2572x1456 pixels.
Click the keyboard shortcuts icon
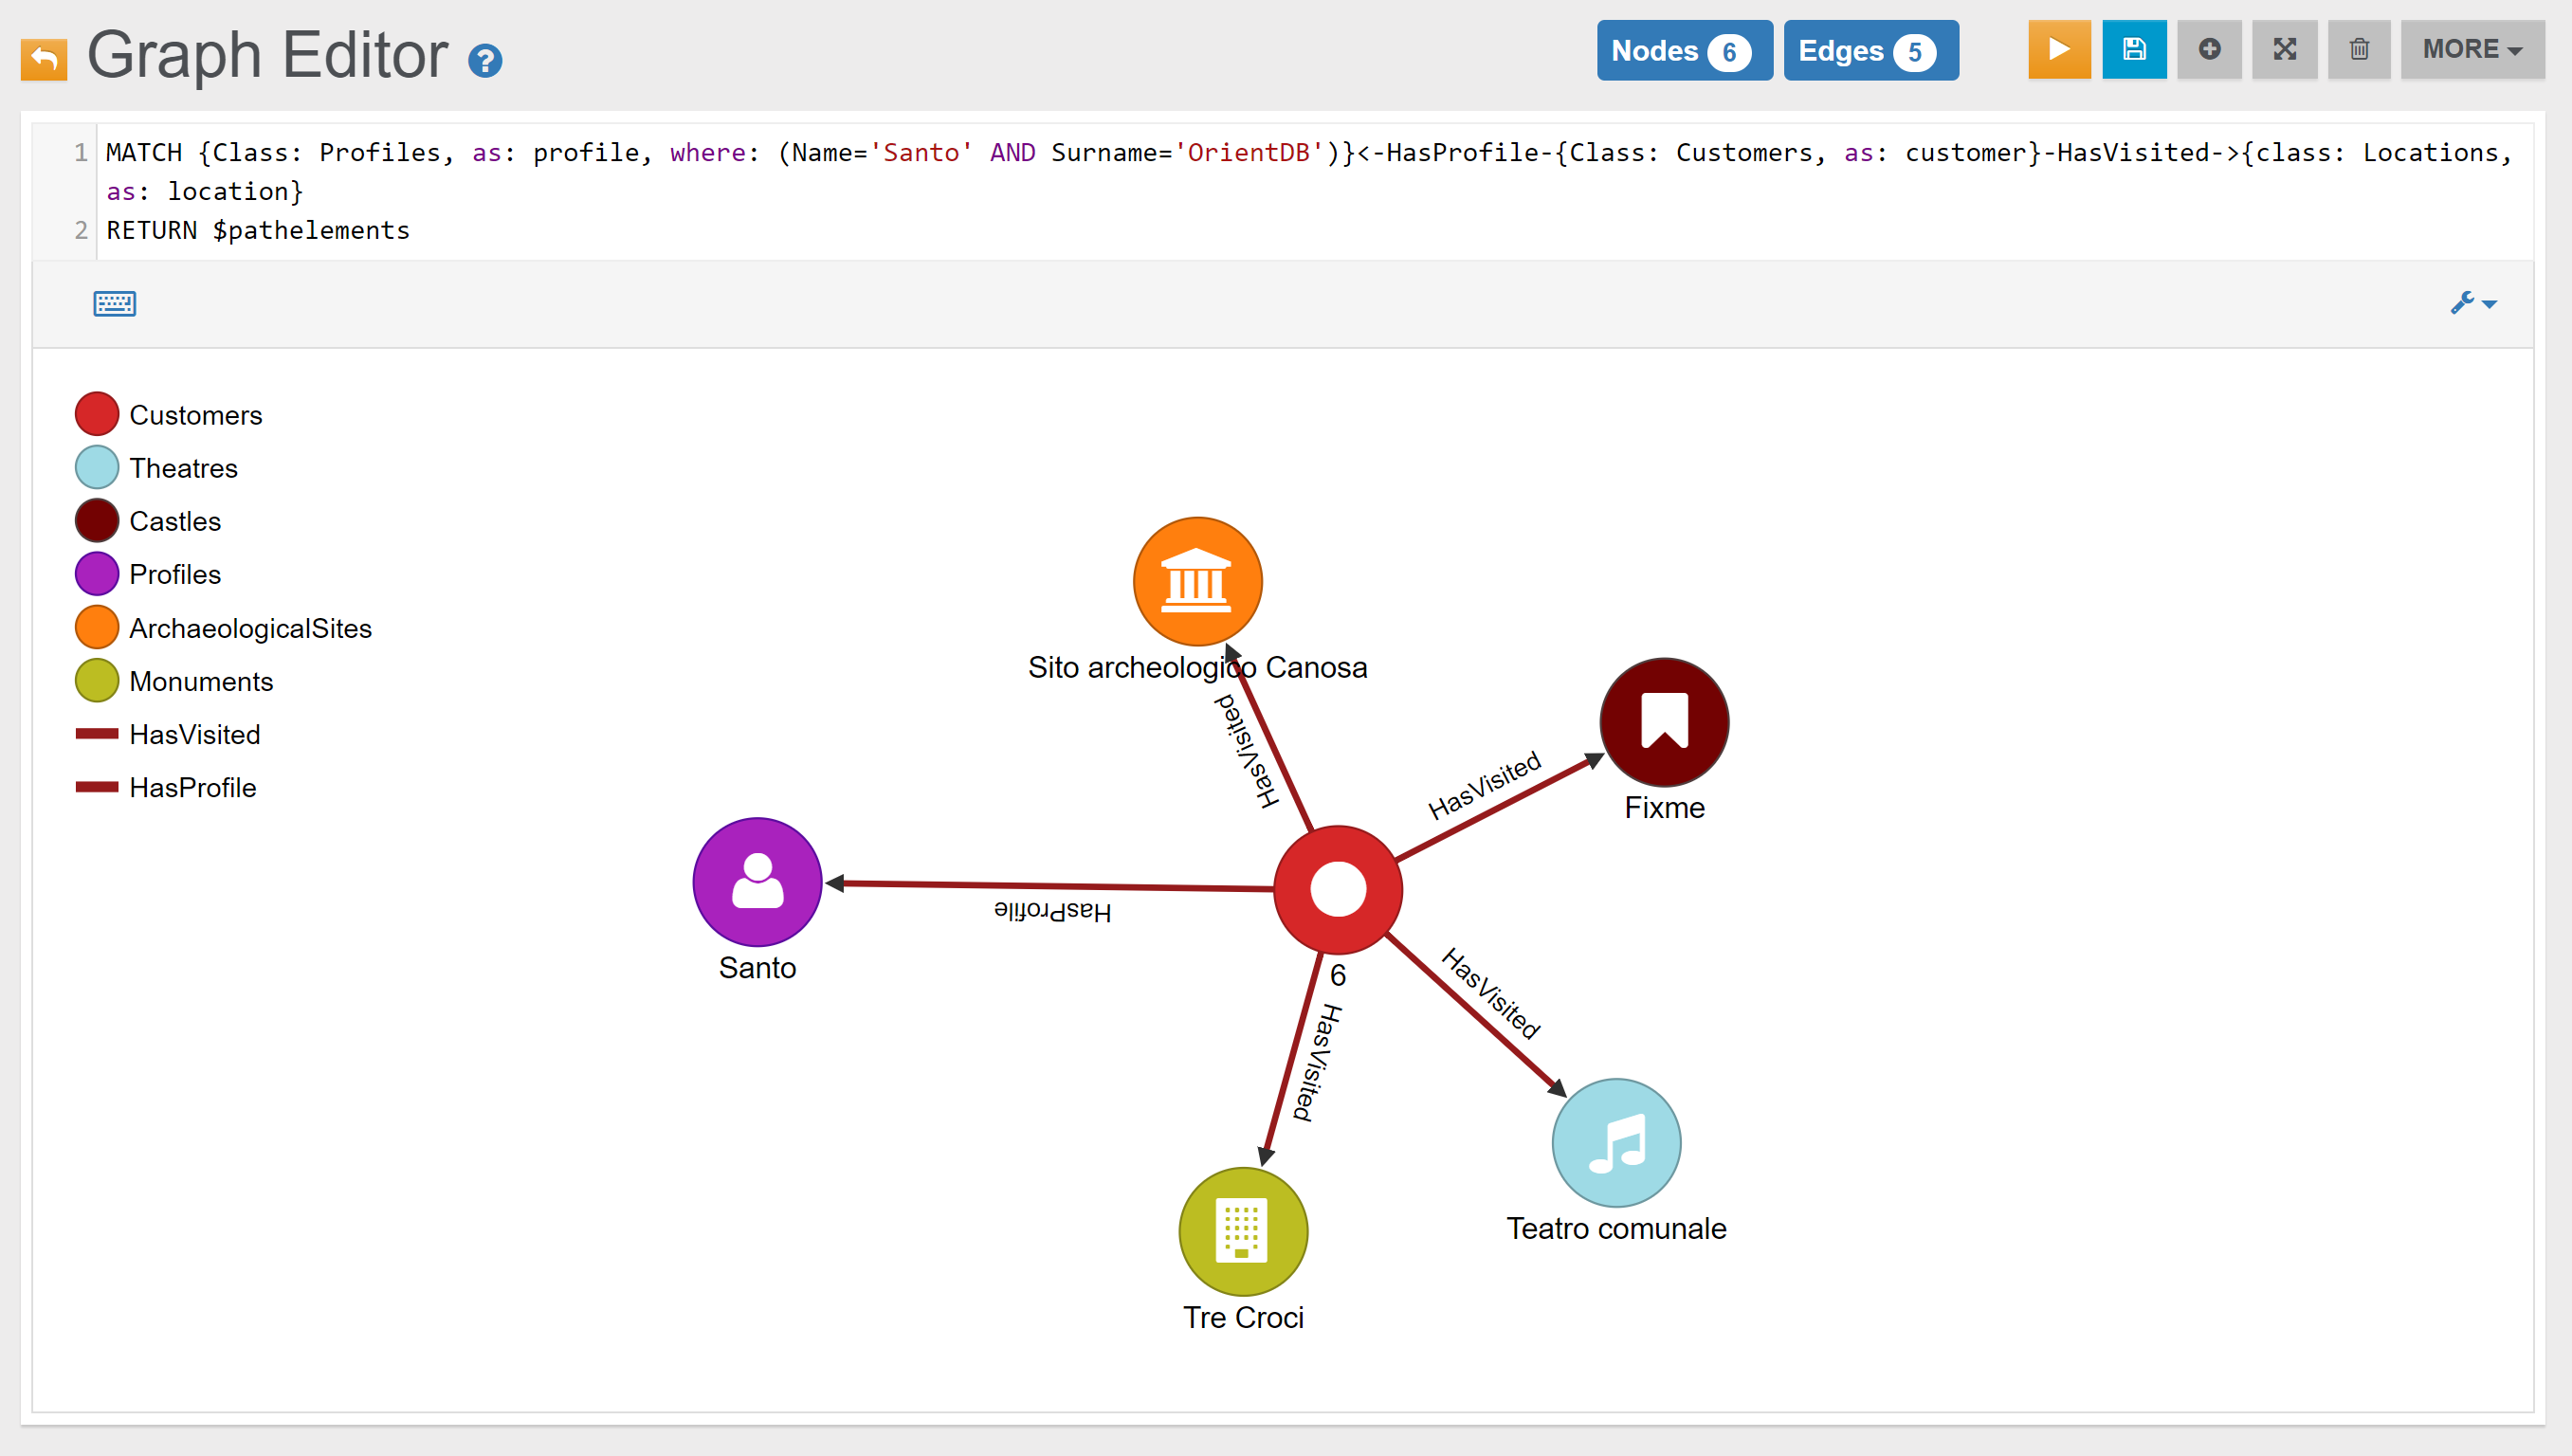(114, 304)
